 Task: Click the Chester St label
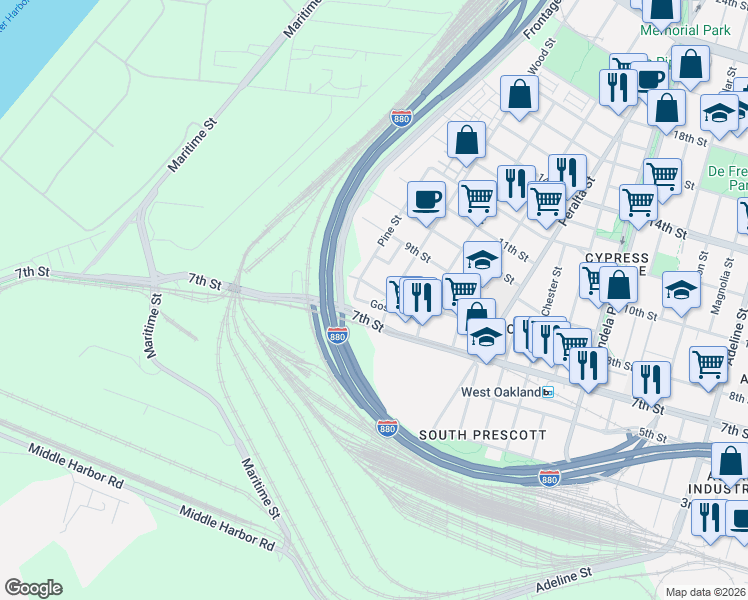click(x=552, y=292)
